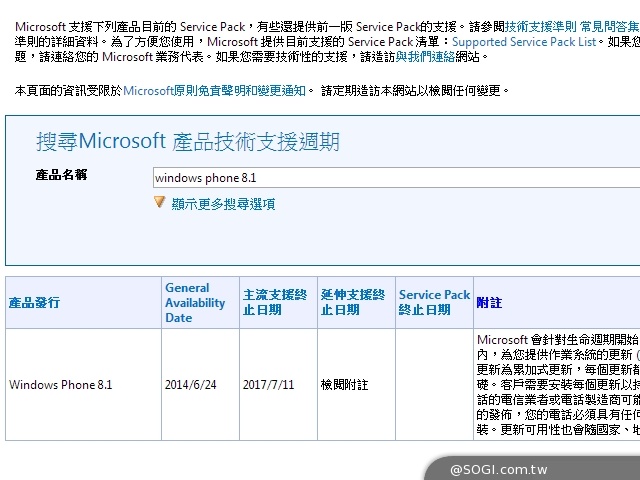Click the 主流支援終止日期 column header
The image size is (640, 480).
click(x=275, y=302)
